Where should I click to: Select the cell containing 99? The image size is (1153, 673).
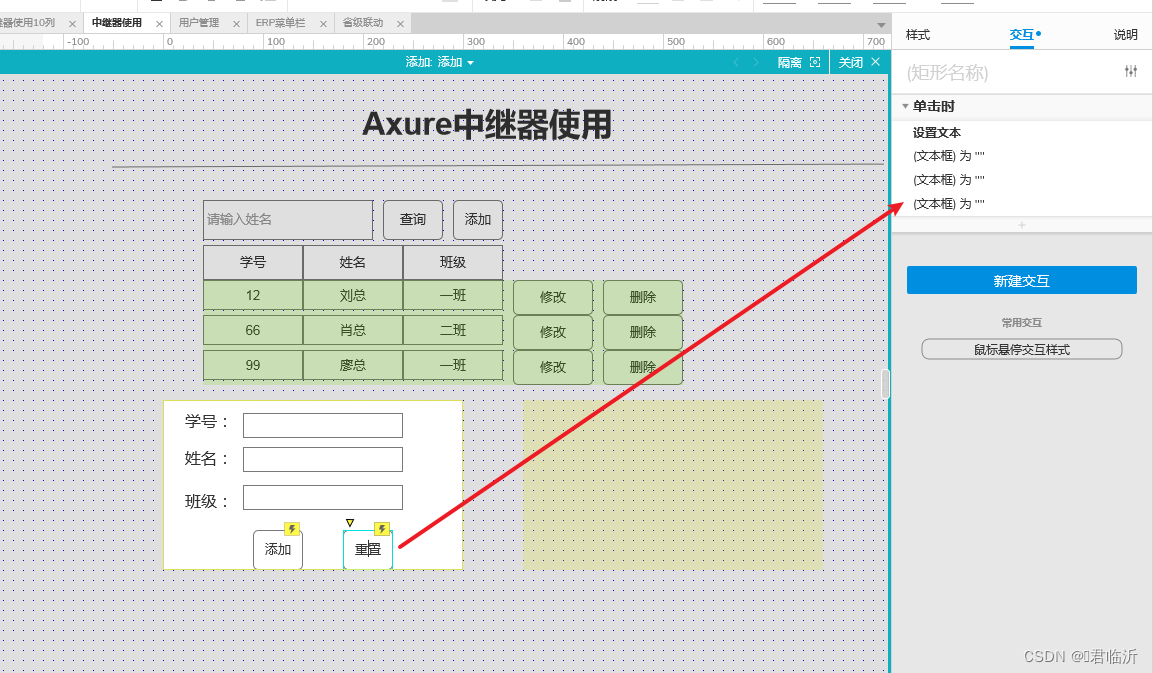click(x=253, y=365)
